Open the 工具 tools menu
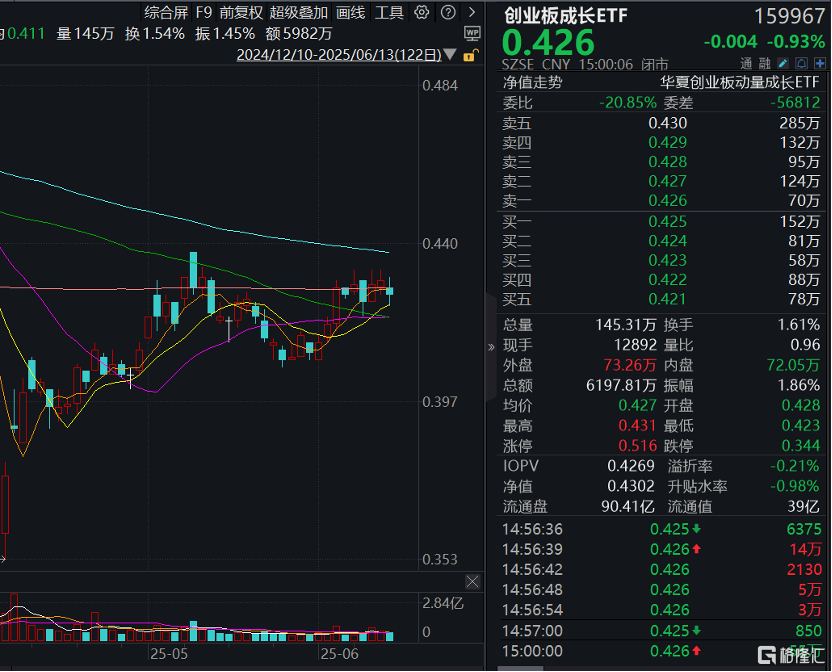This screenshot has width=832, height=672. click(389, 12)
